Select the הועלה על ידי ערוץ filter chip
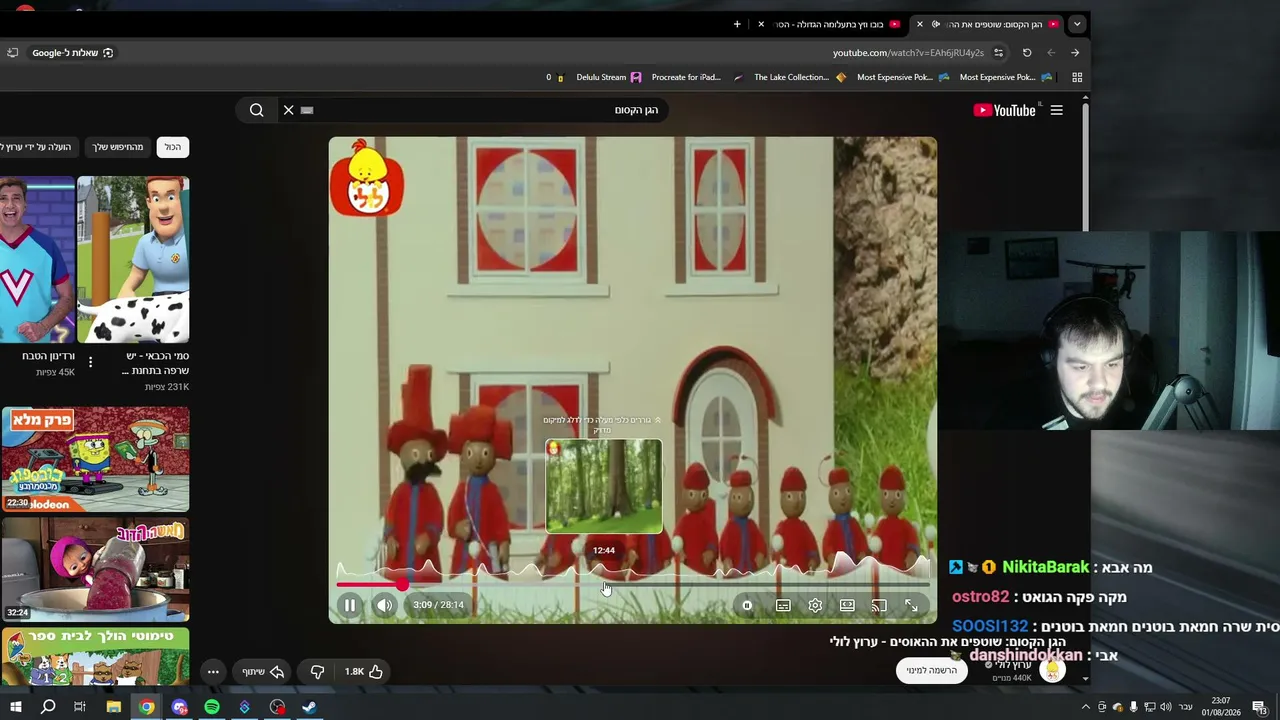 38,147
